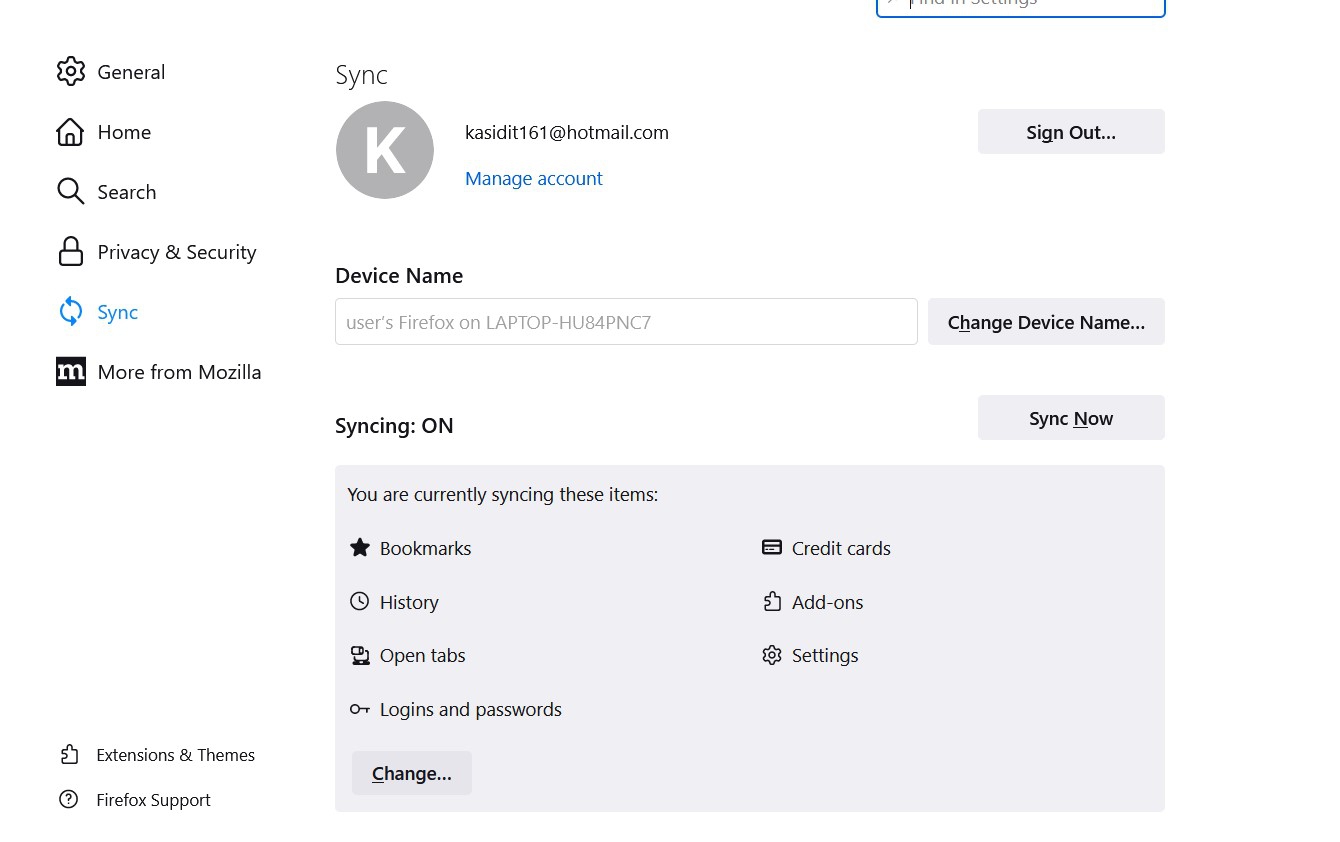This screenshot has width=1340, height=842.
Task: Click the Firefox Support question mark icon
Action: pos(69,800)
